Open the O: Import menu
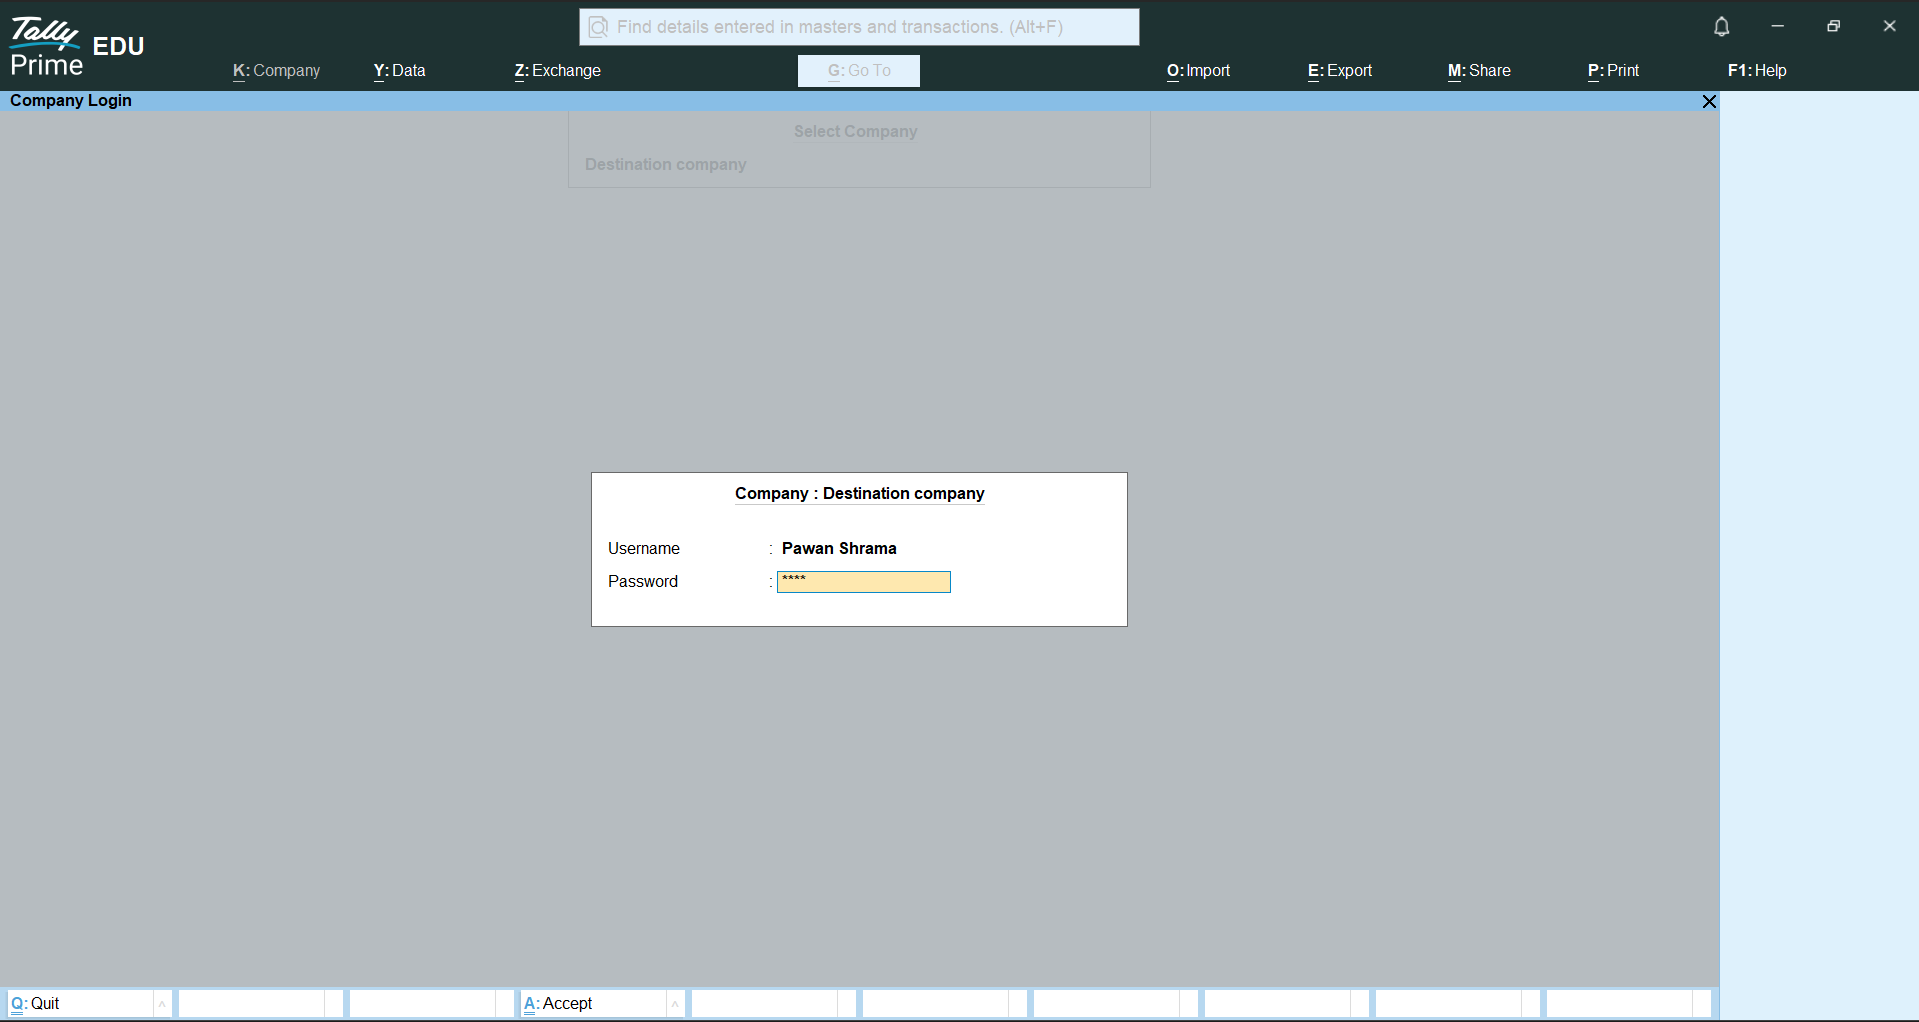The width and height of the screenshot is (1919, 1022). (1199, 71)
